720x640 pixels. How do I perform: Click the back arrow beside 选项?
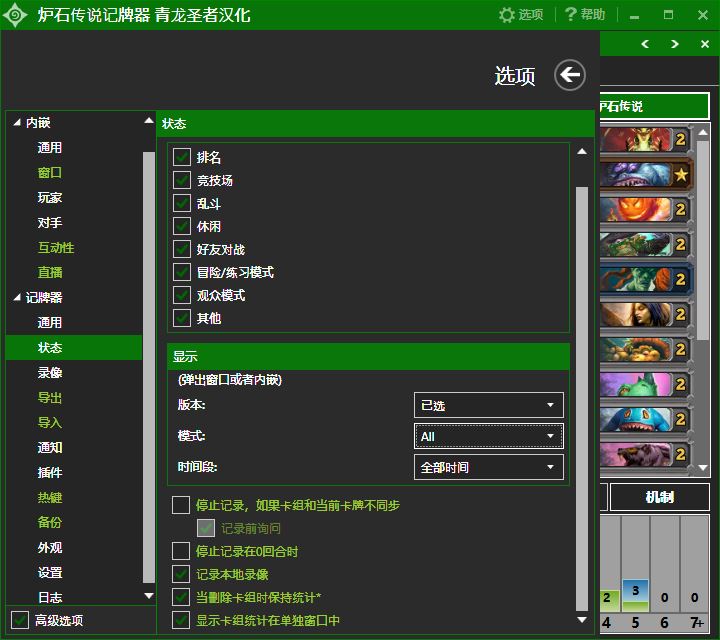570,75
